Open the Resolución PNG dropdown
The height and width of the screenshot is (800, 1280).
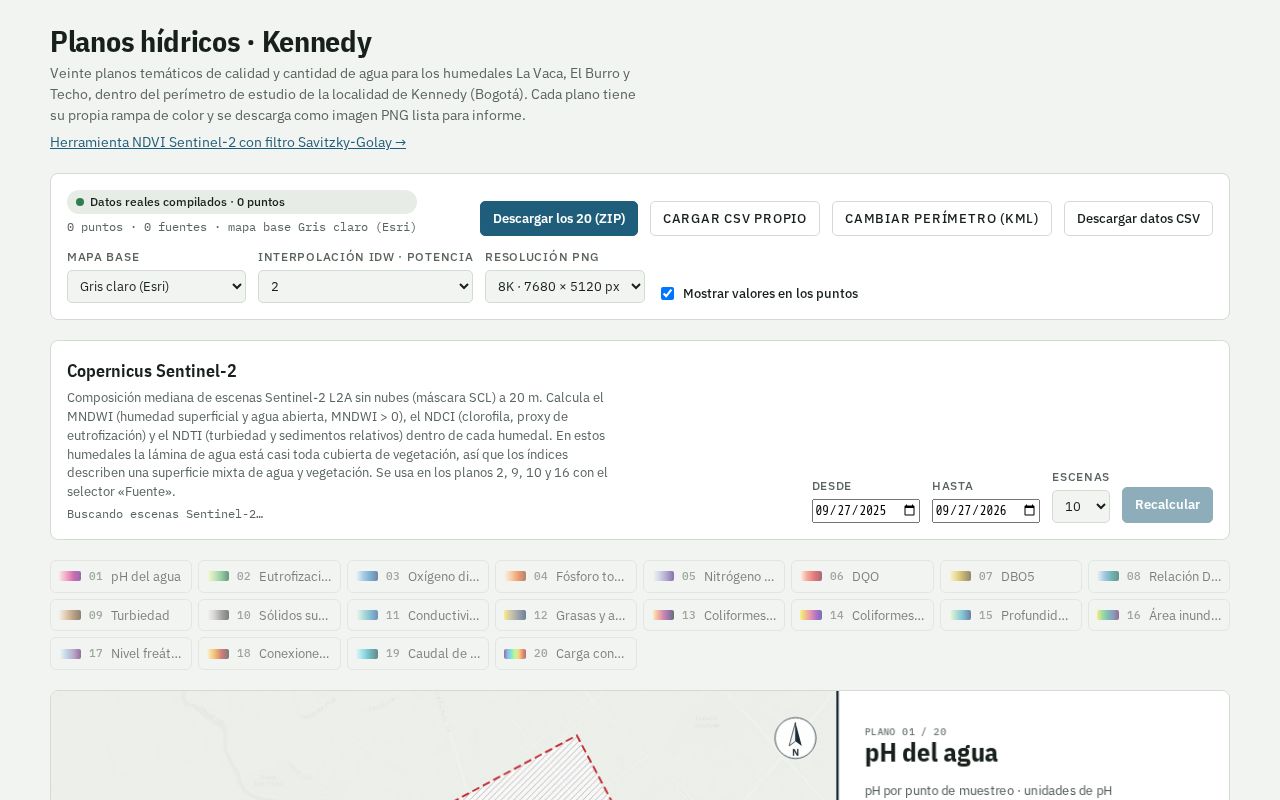pyautogui.click(x=565, y=286)
